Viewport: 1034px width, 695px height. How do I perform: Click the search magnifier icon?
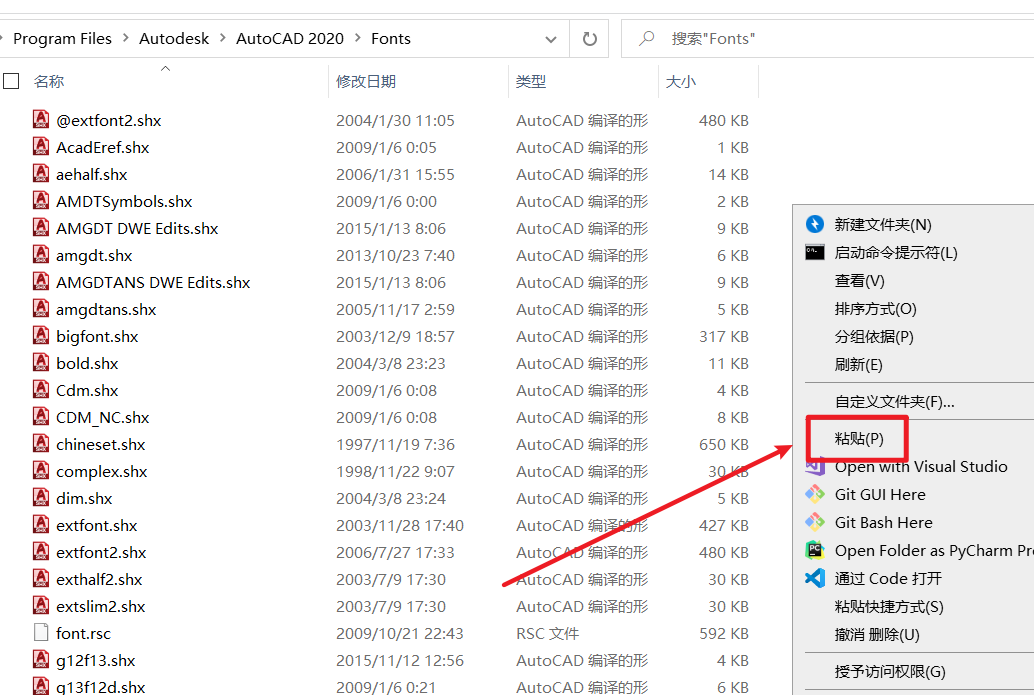(x=647, y=38)
